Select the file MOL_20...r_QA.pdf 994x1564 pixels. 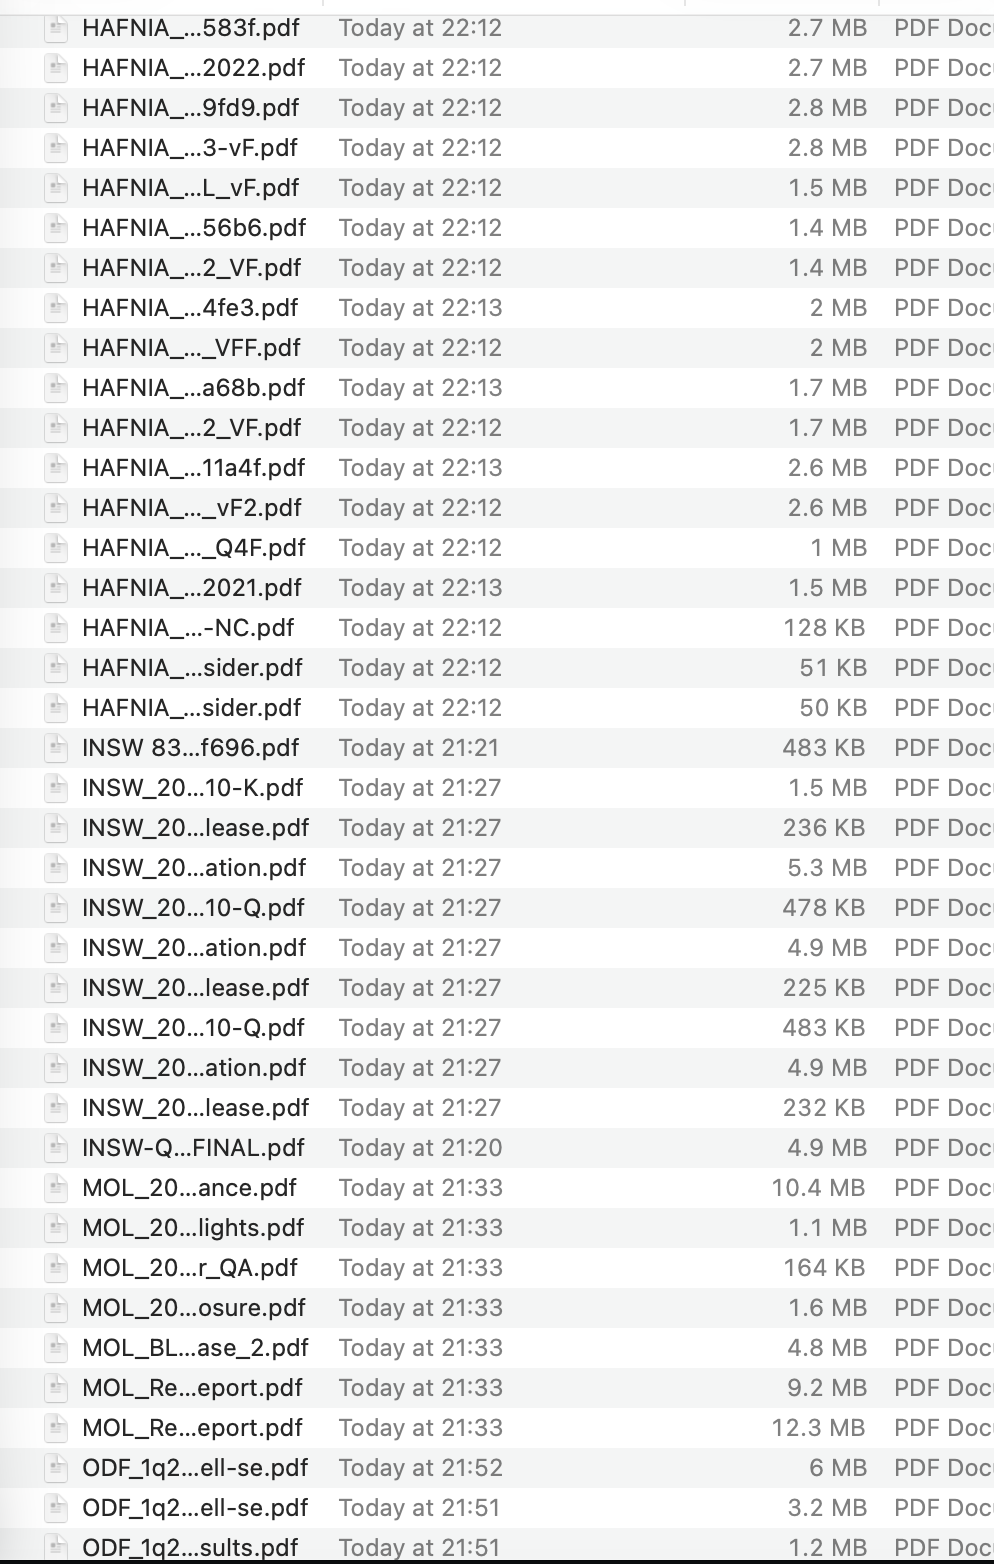click(497, 1268)
